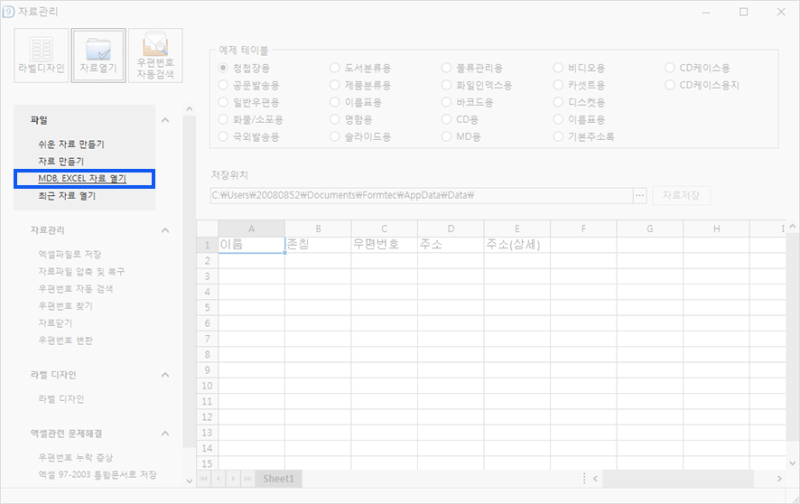Click 자료닫기 in sidebar
800x504 pixels.
[55, 323]
